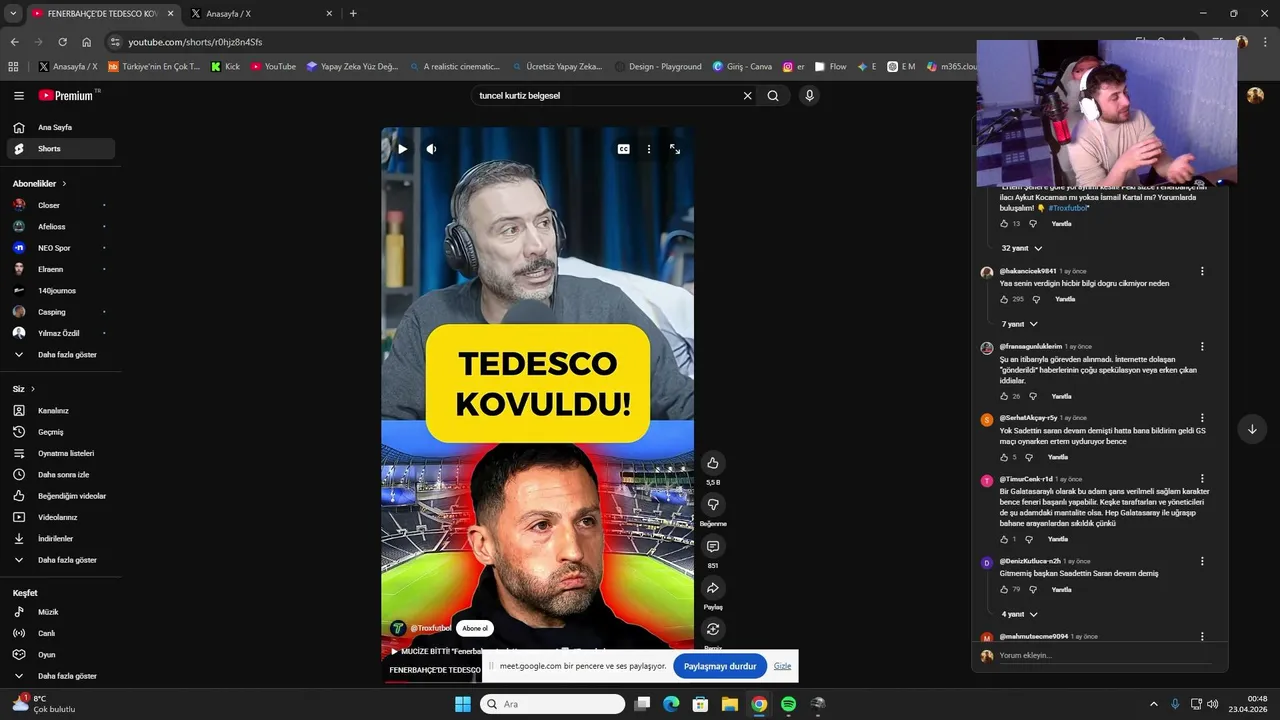Open Spotify from the taskbar
Image resolution: width=1280 pixels, height=720 pixels.
coord(788,704)
